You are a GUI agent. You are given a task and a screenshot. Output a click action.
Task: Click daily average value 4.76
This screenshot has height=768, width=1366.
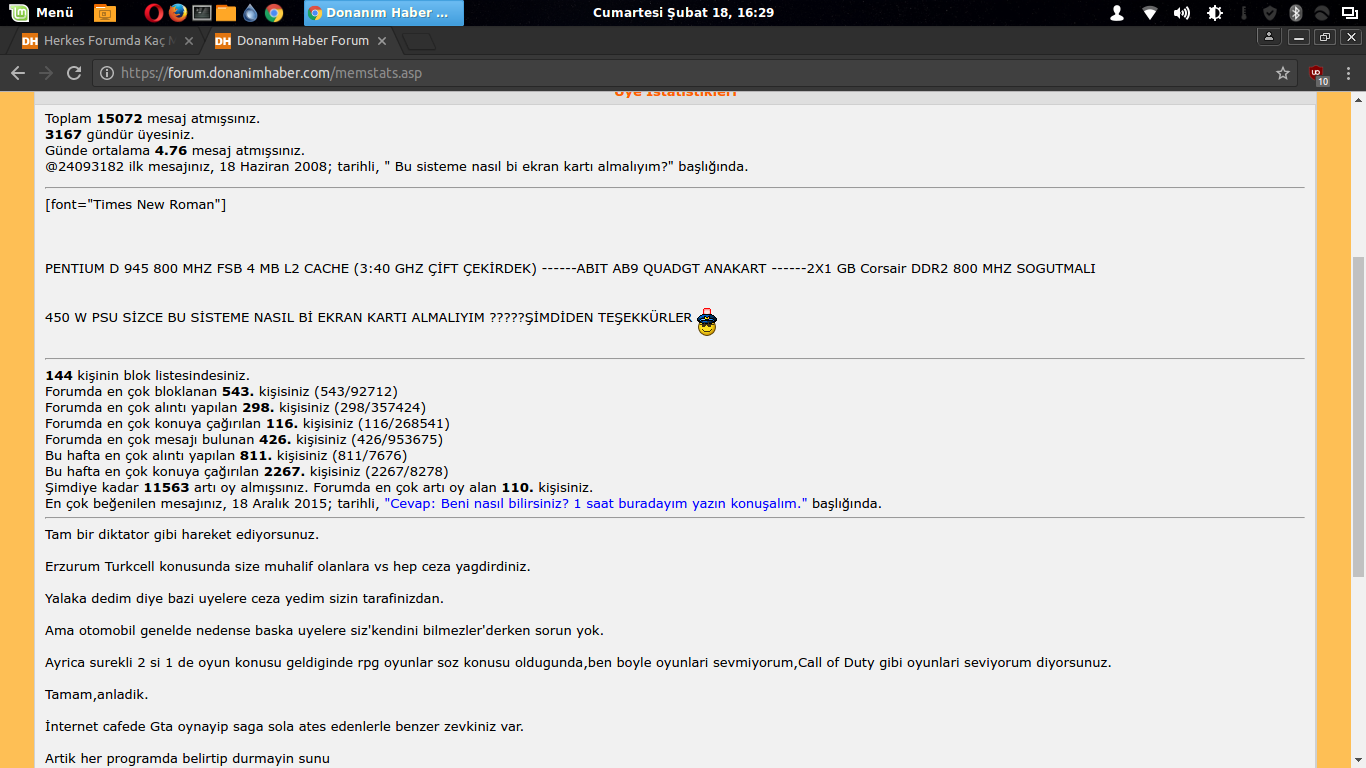coord(171,150)
